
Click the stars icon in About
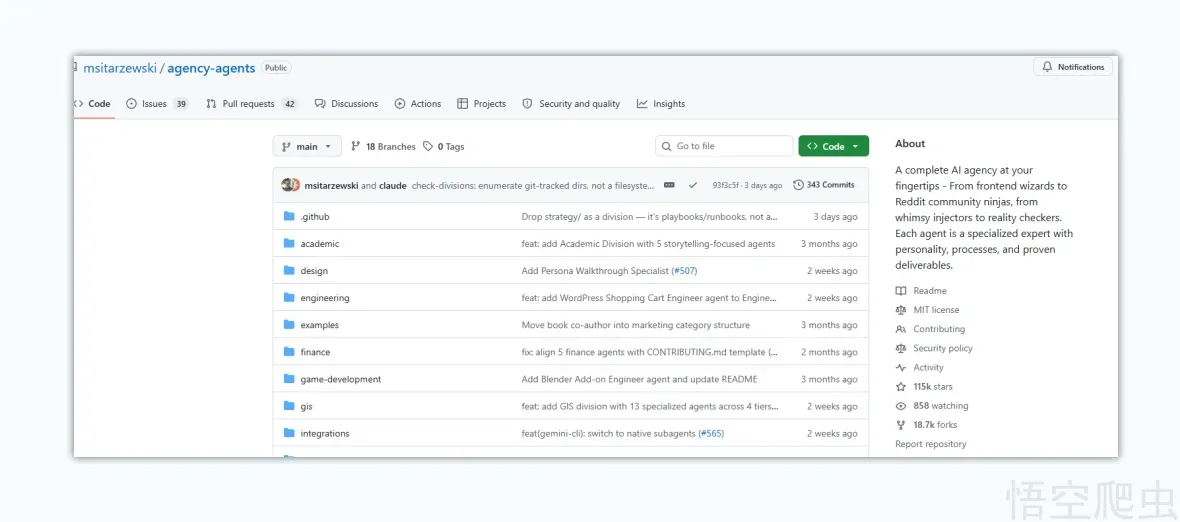(x=901, y=387)
